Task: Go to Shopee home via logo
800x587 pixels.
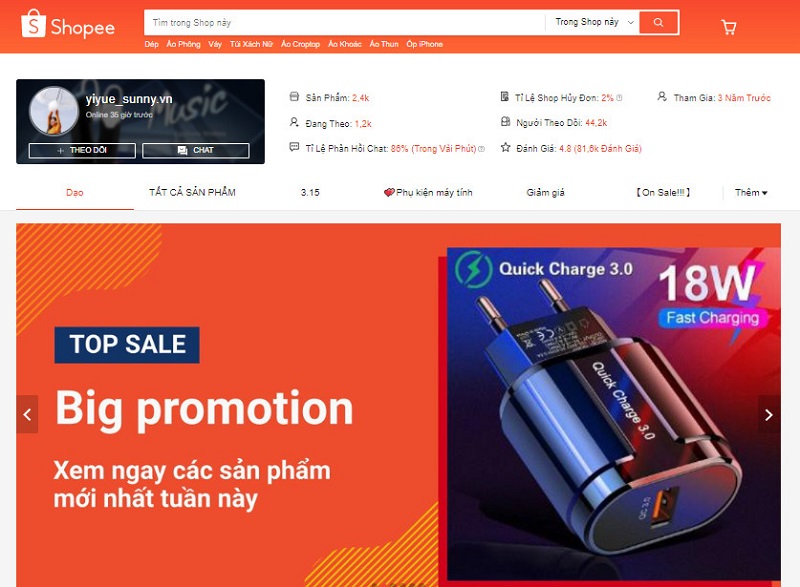Action: point(68,25)
